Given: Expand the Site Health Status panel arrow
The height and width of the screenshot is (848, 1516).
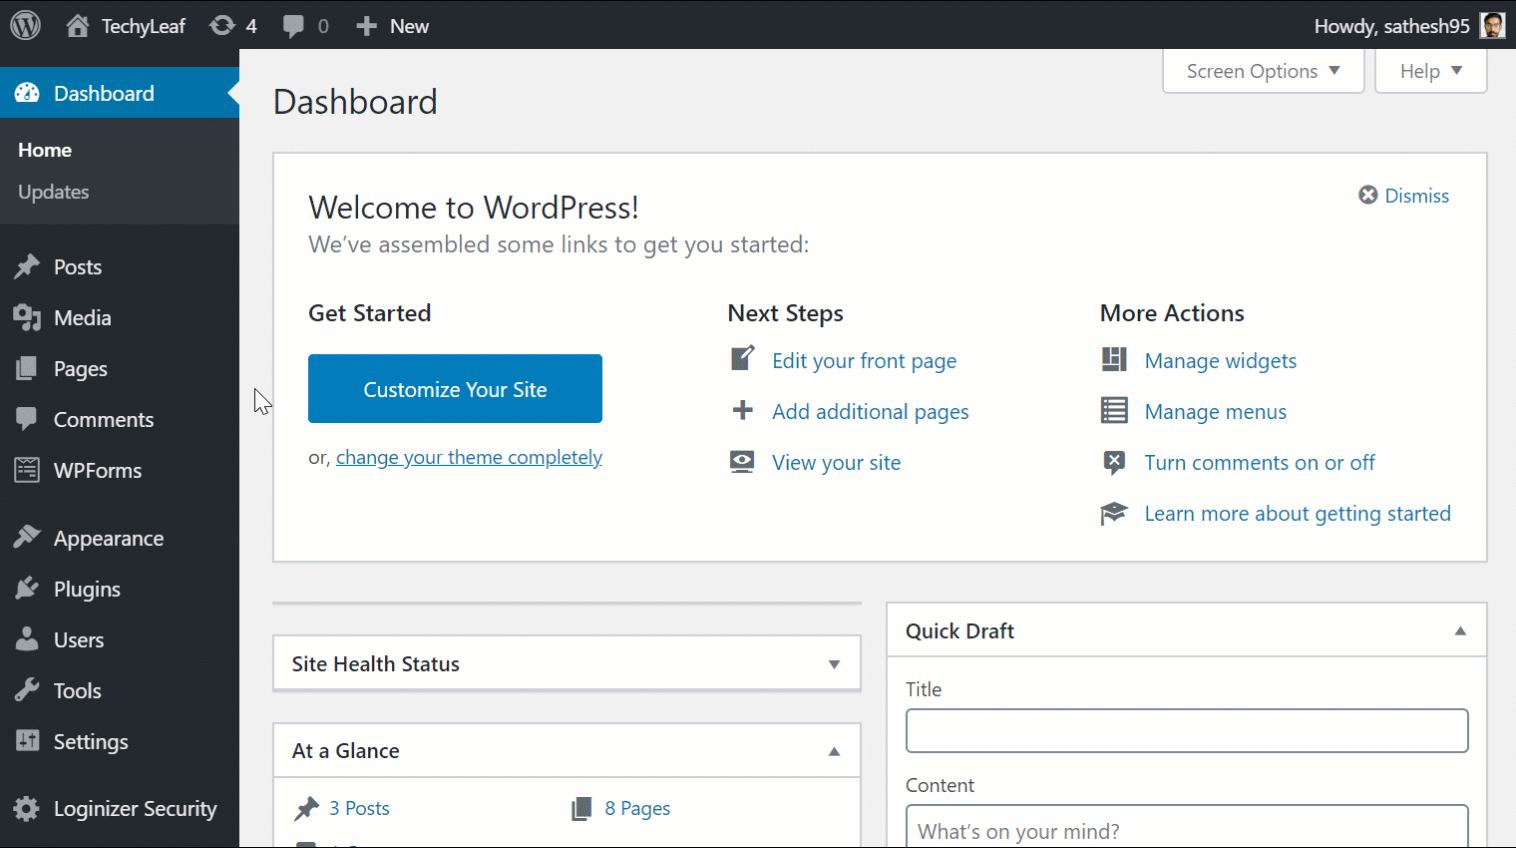Looking at the screenshot, I should pos(834,664).
